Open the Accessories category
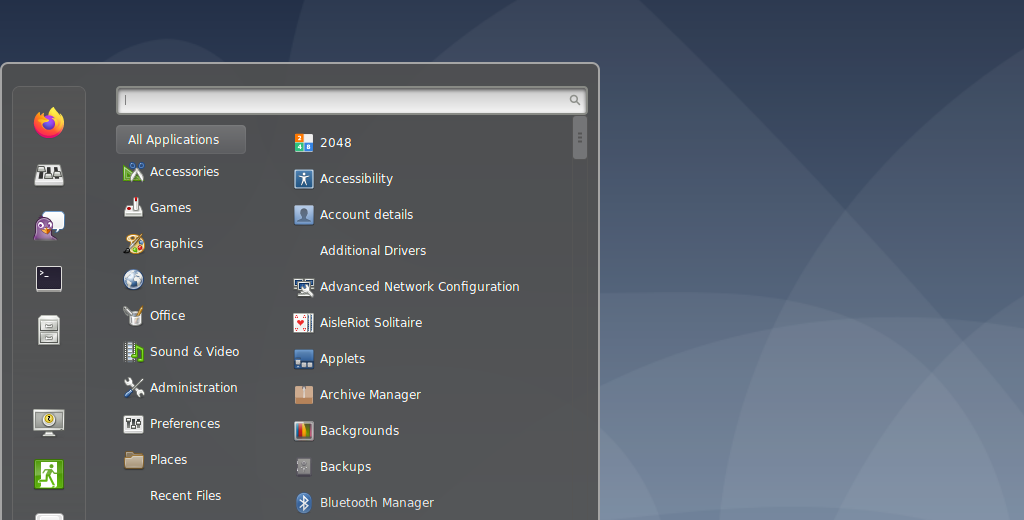The width and height of the screenshot is (1024, 520). pos(183,172)
